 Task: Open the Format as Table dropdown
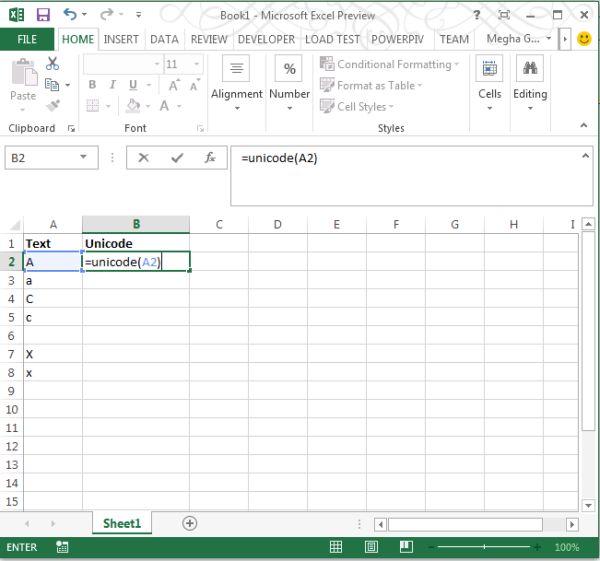pyautogui.click(x=371, y=85)
